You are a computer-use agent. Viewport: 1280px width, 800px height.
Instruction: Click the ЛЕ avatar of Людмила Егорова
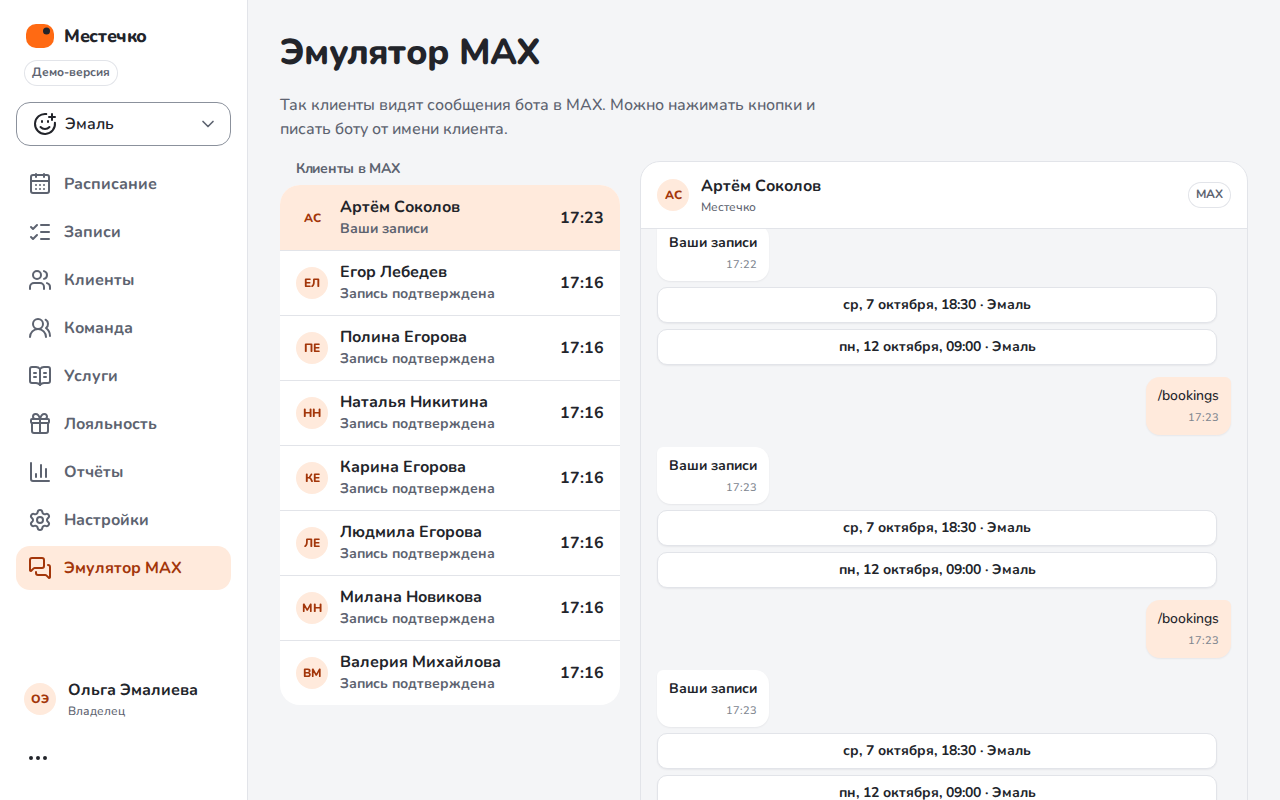(x=312, y=543)
